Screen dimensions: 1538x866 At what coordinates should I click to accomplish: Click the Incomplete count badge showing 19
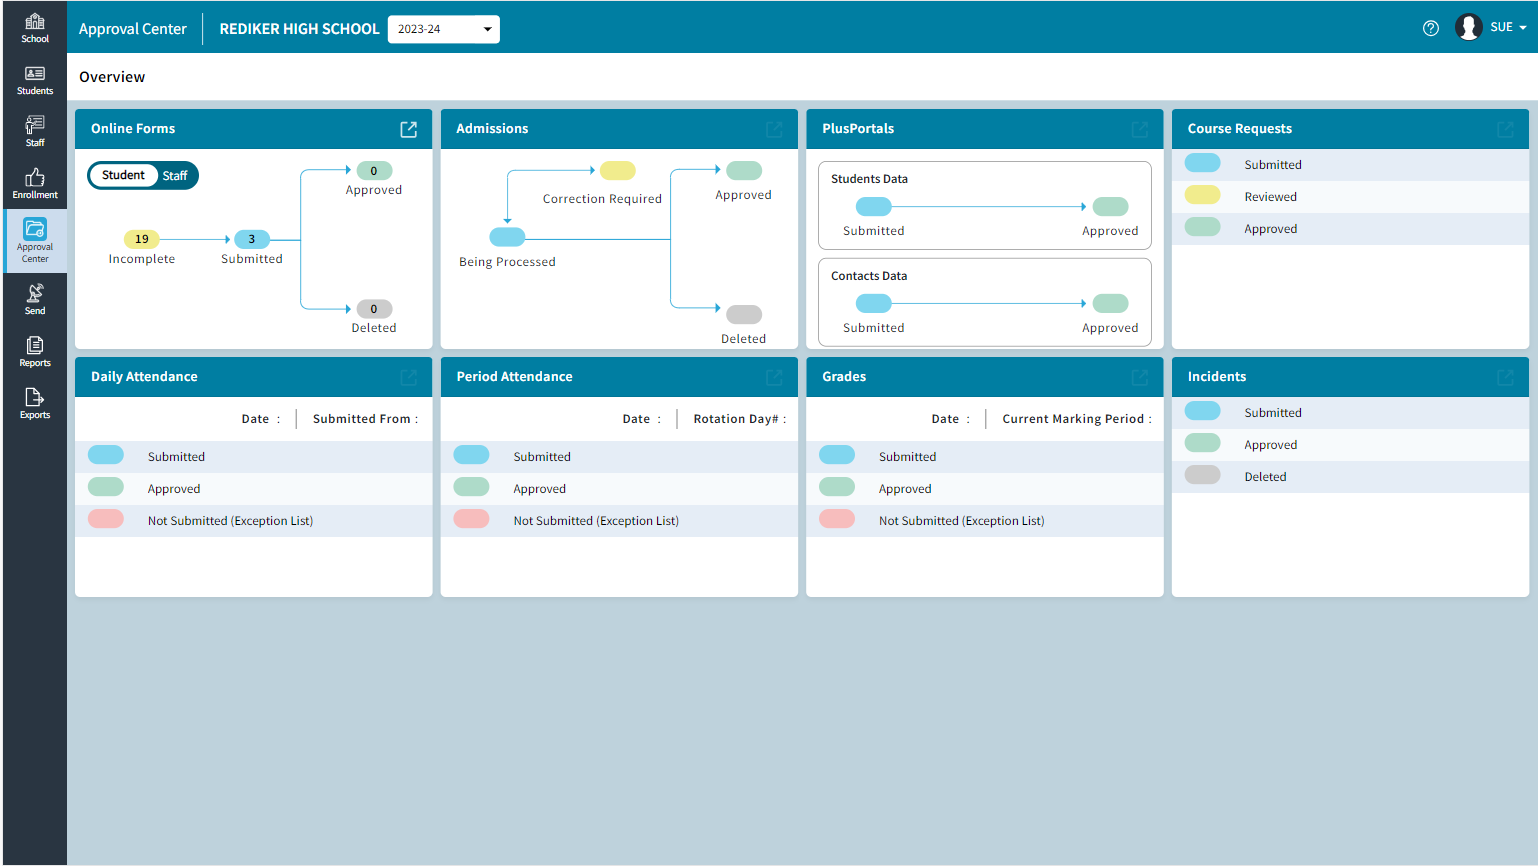(x=142, y=239)
